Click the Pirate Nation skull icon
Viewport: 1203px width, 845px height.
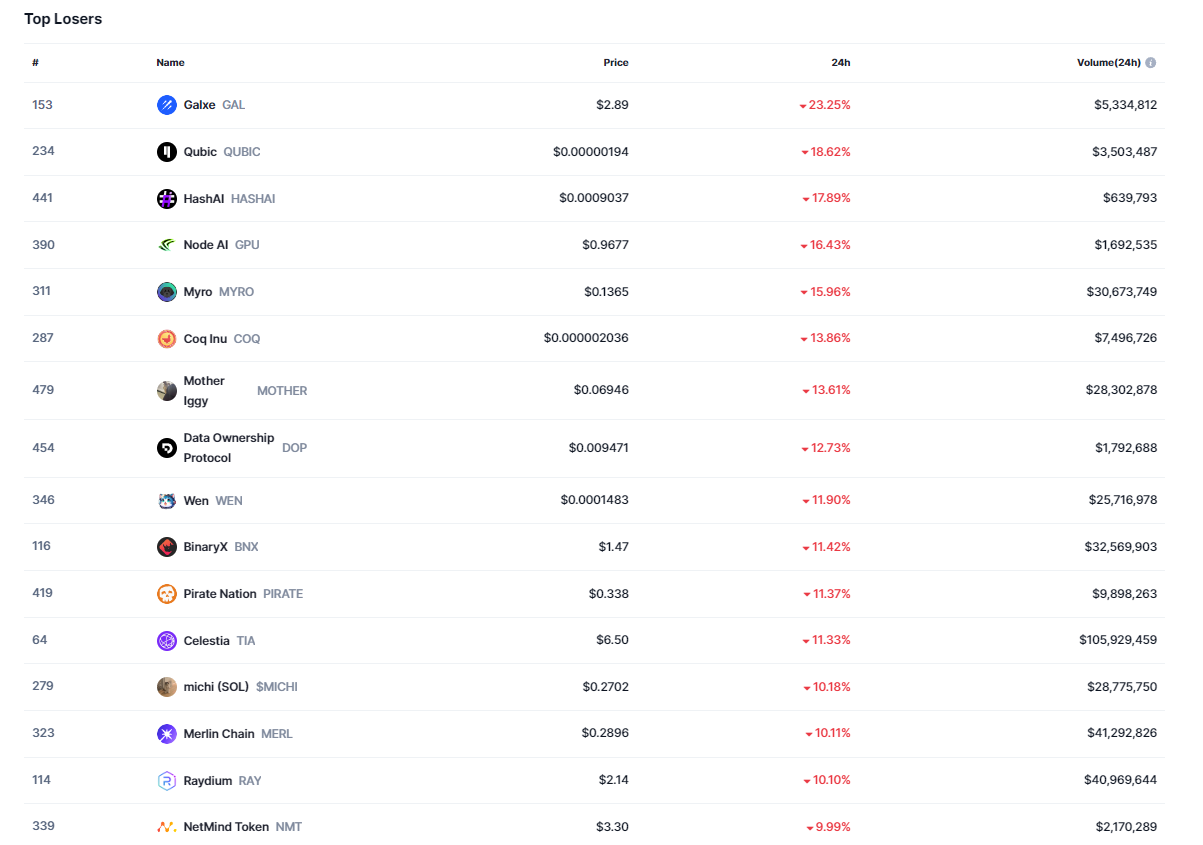point(167,594)
